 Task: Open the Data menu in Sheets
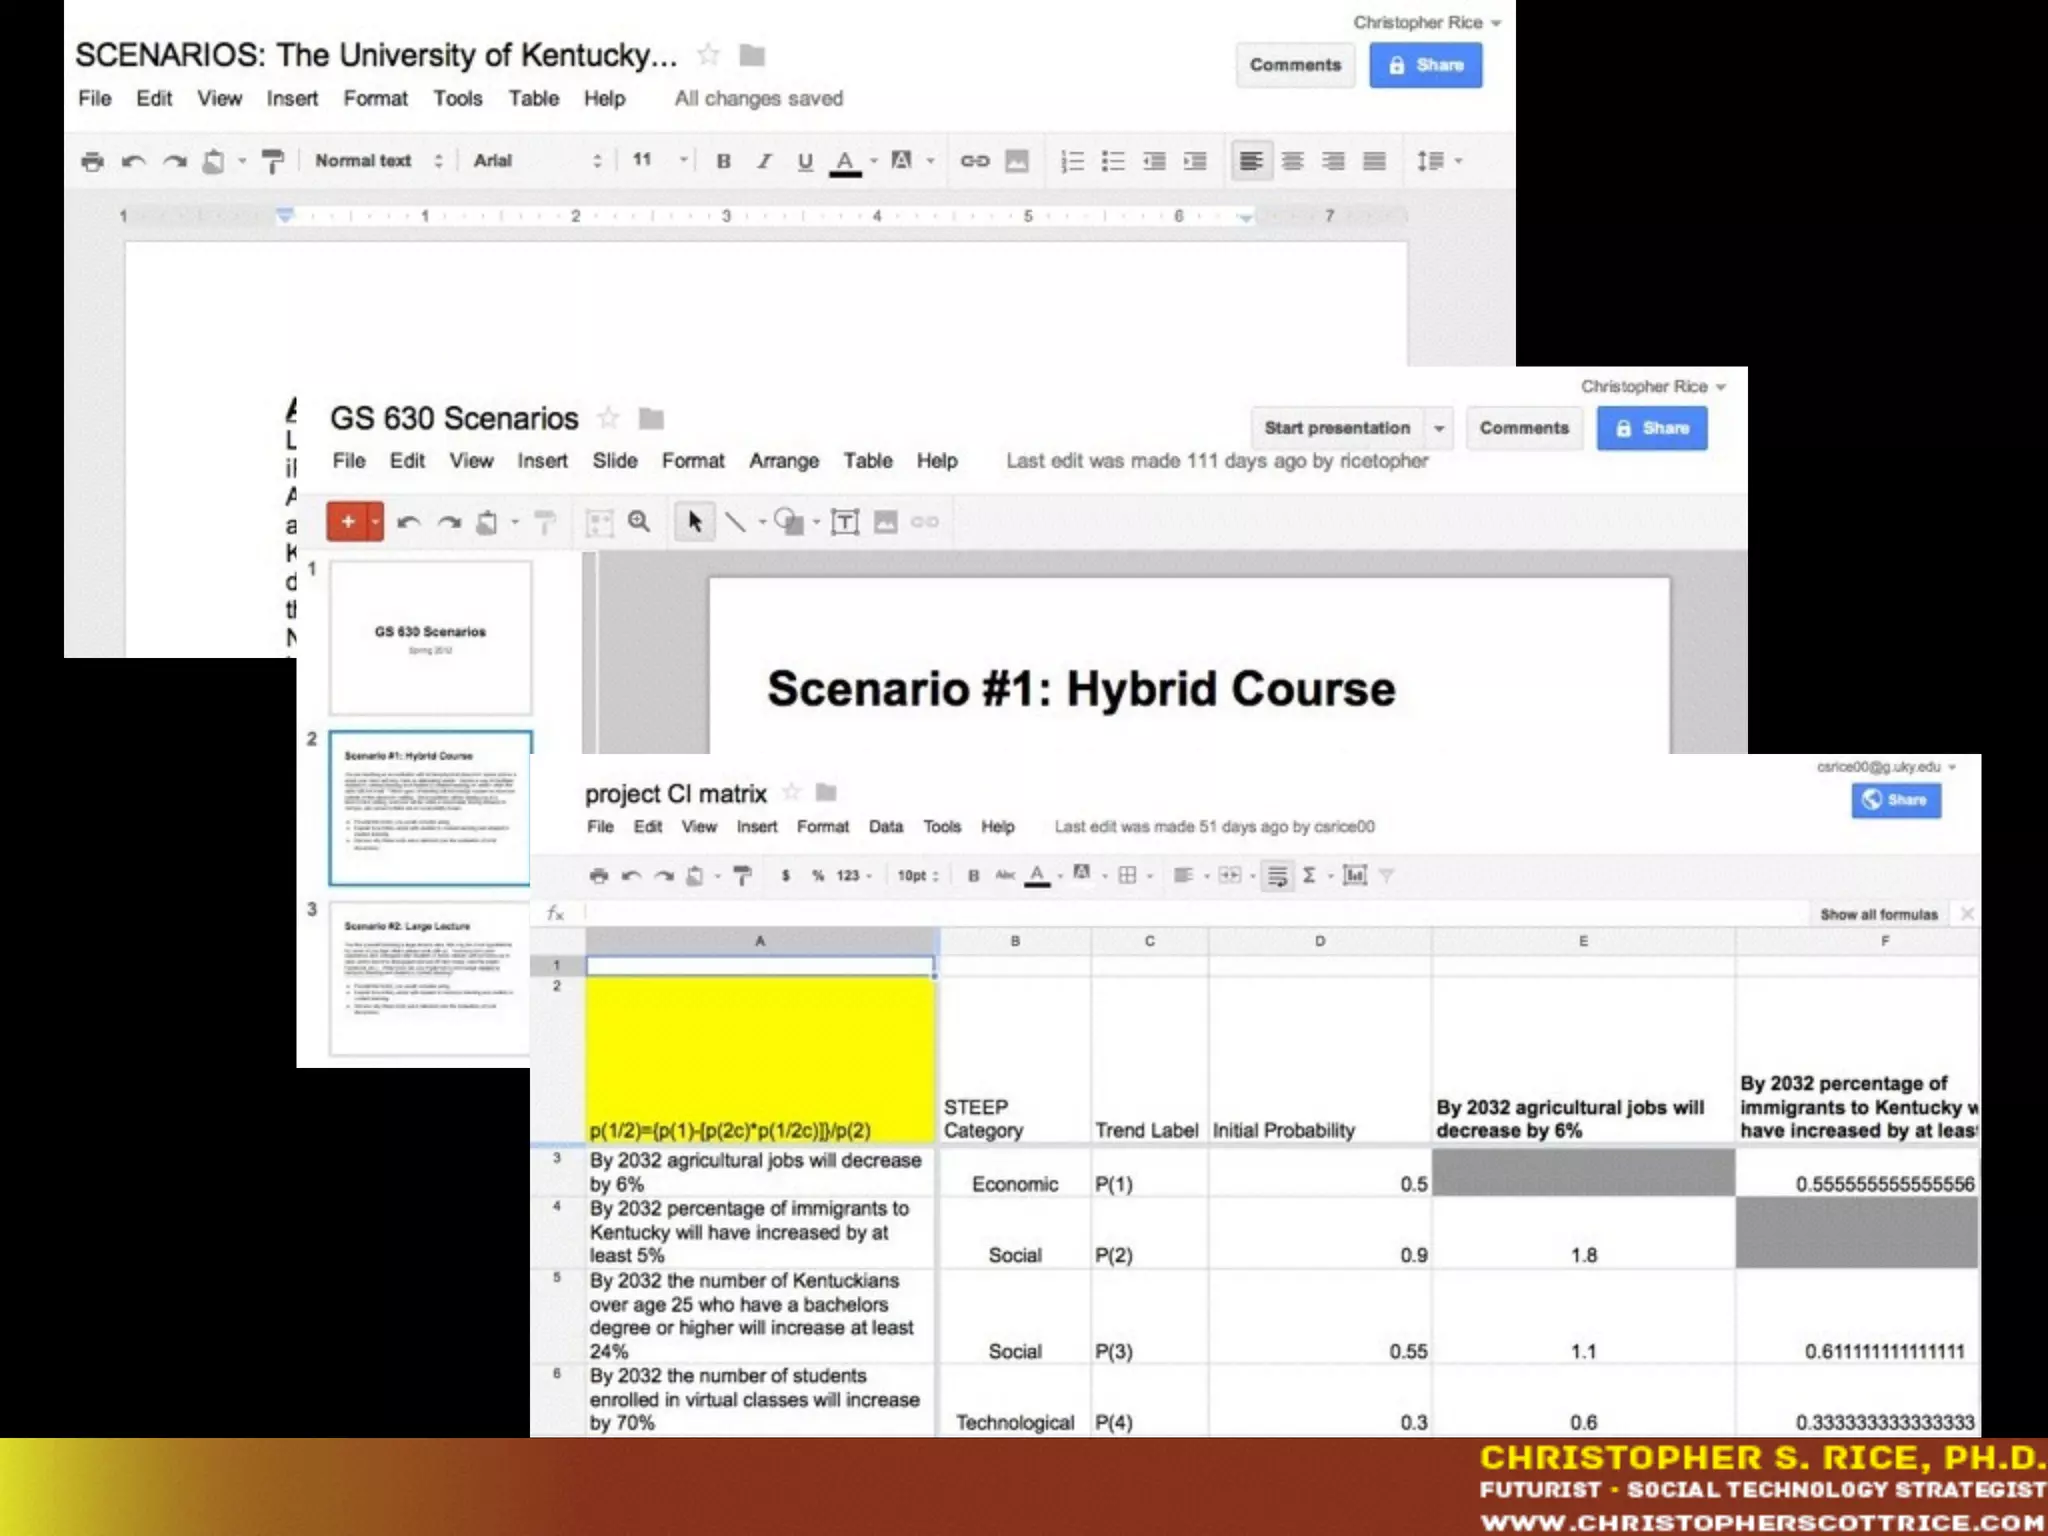click(885, 827)
